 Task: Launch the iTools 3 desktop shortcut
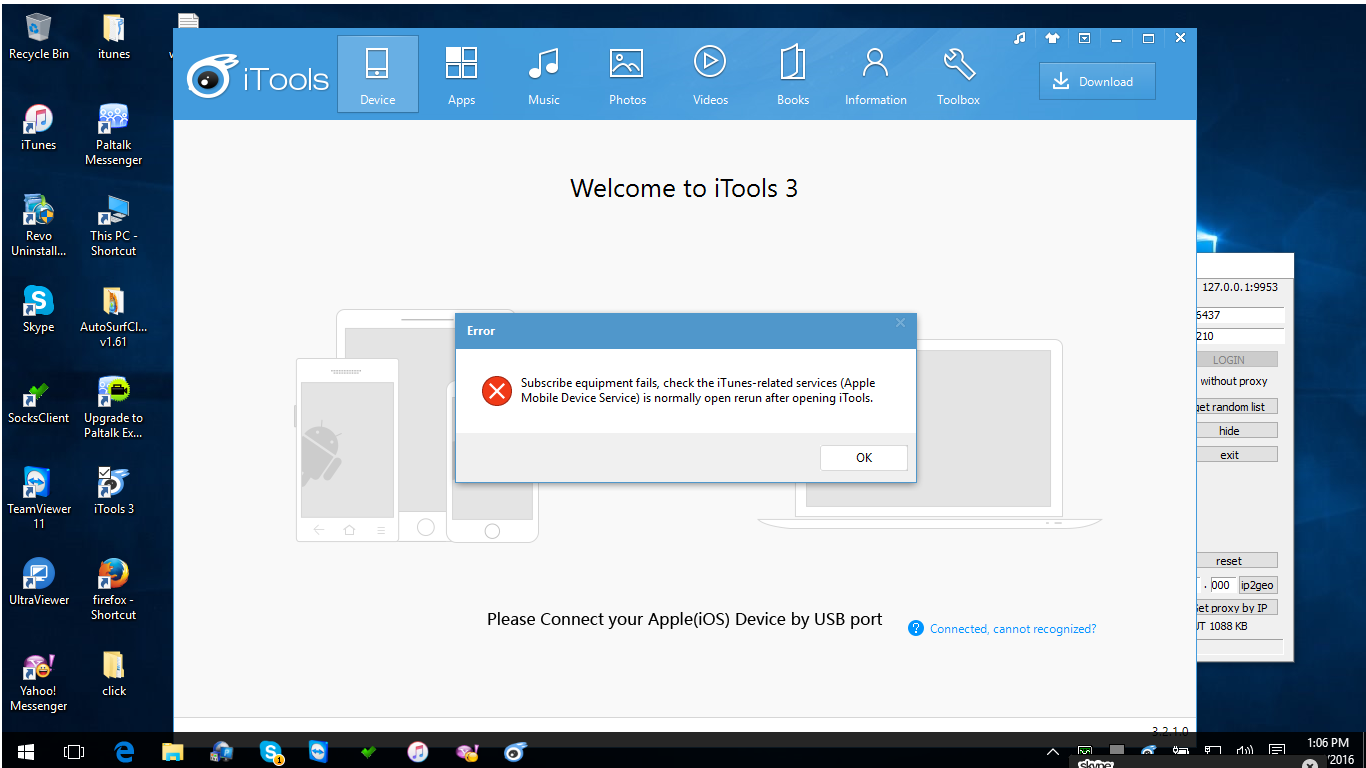[114, 491]
